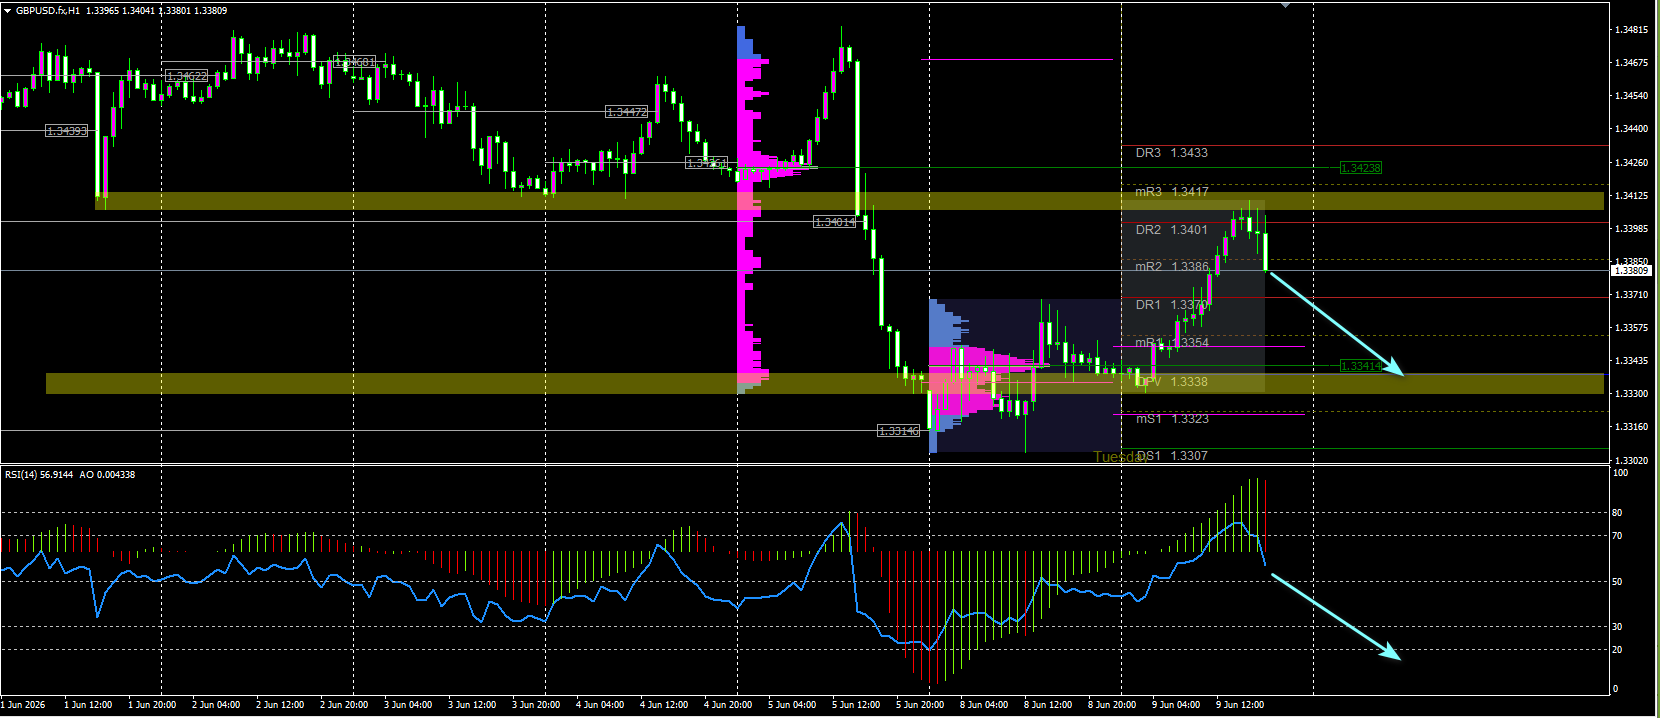Screen dimensions: 1660x718
Task: Select the green 1.34238 level label
Action: (x=1360, y=168)
